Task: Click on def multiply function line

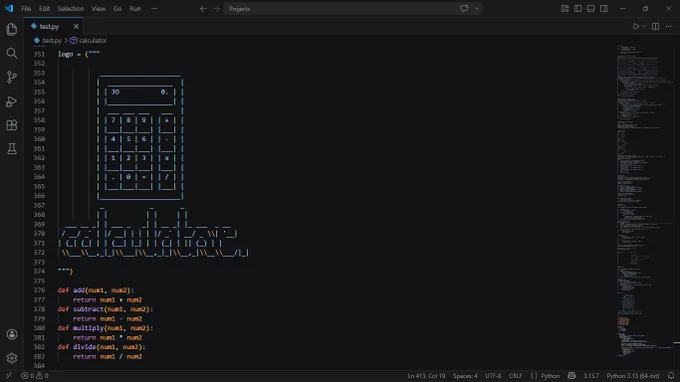Action: pos(105,328)
